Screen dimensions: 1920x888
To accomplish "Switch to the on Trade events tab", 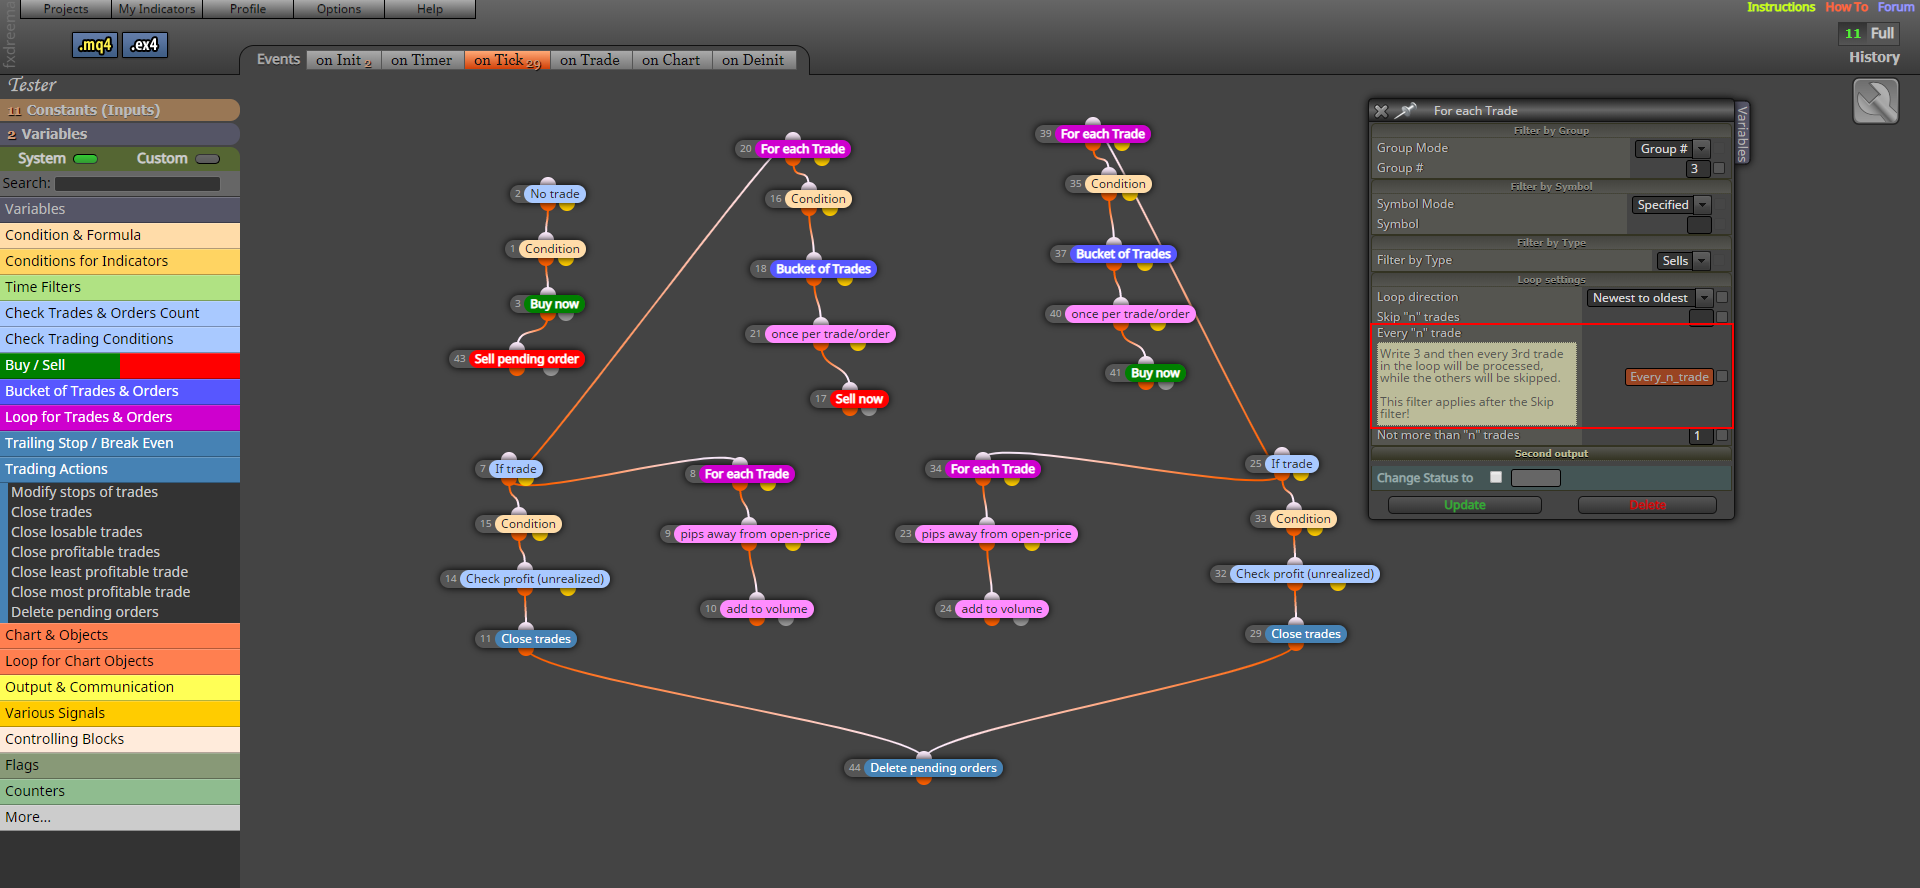I will pos(590,60).
